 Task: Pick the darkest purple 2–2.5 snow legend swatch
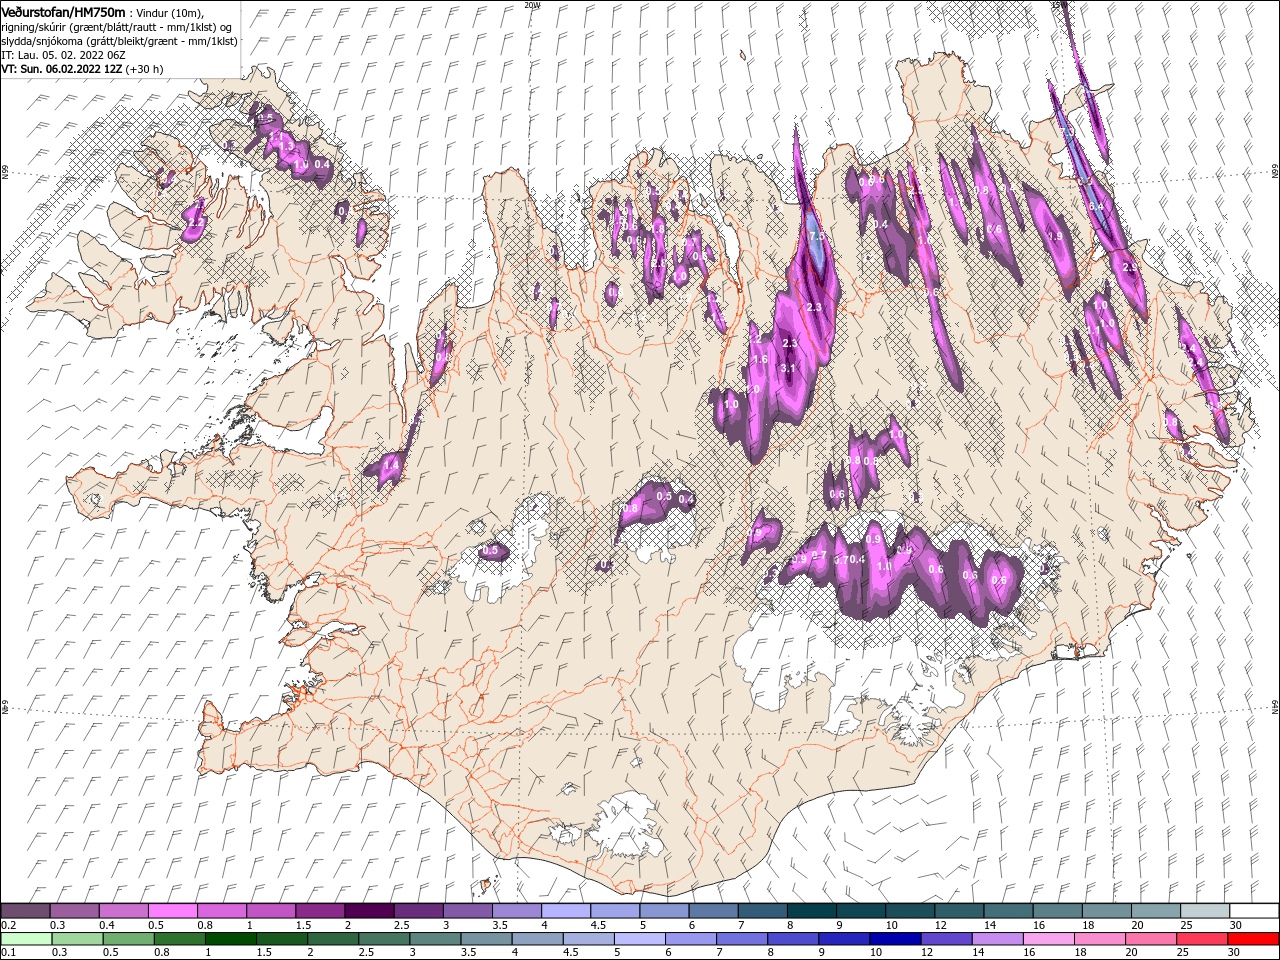pyautogui.click(x=369, y=911)
